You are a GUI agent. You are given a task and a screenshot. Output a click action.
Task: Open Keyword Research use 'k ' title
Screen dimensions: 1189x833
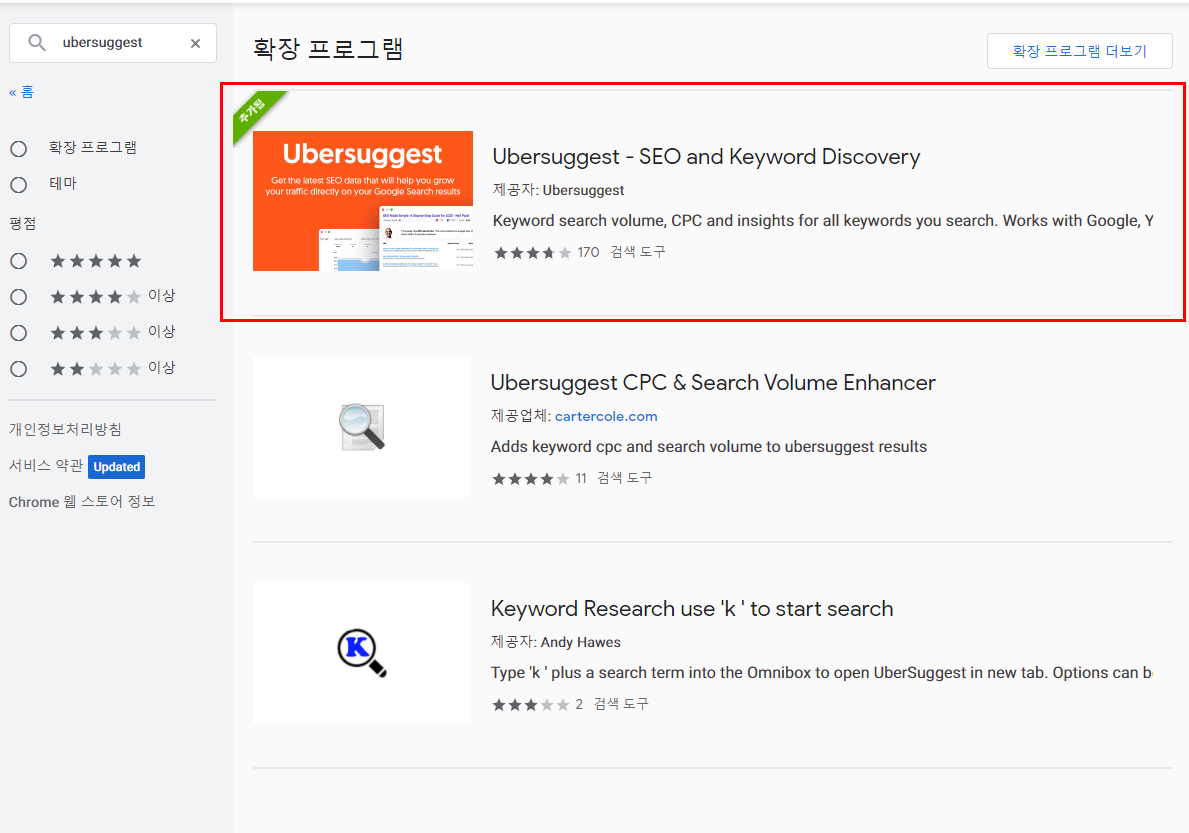(692, 609)
